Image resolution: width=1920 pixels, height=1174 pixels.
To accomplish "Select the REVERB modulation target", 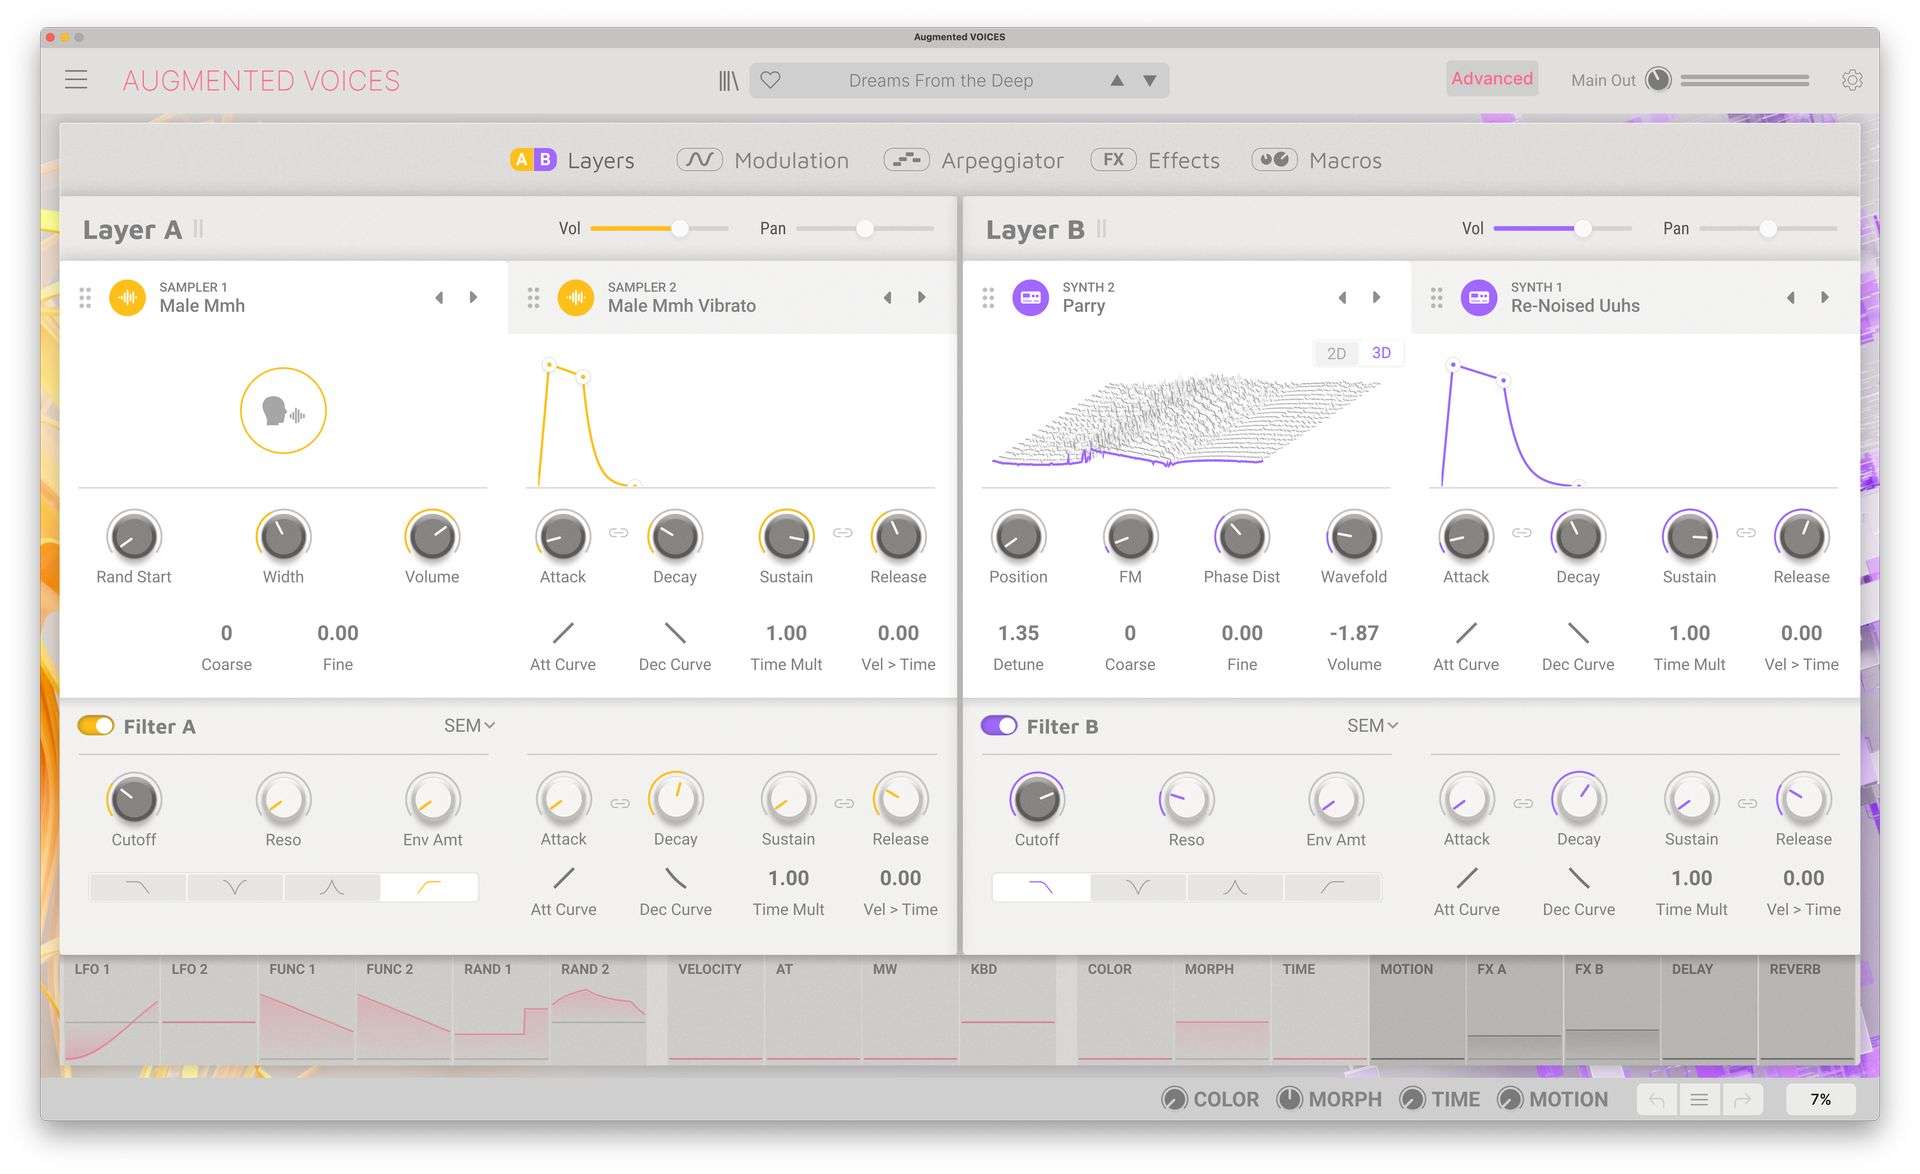I will point(1806,1010).
